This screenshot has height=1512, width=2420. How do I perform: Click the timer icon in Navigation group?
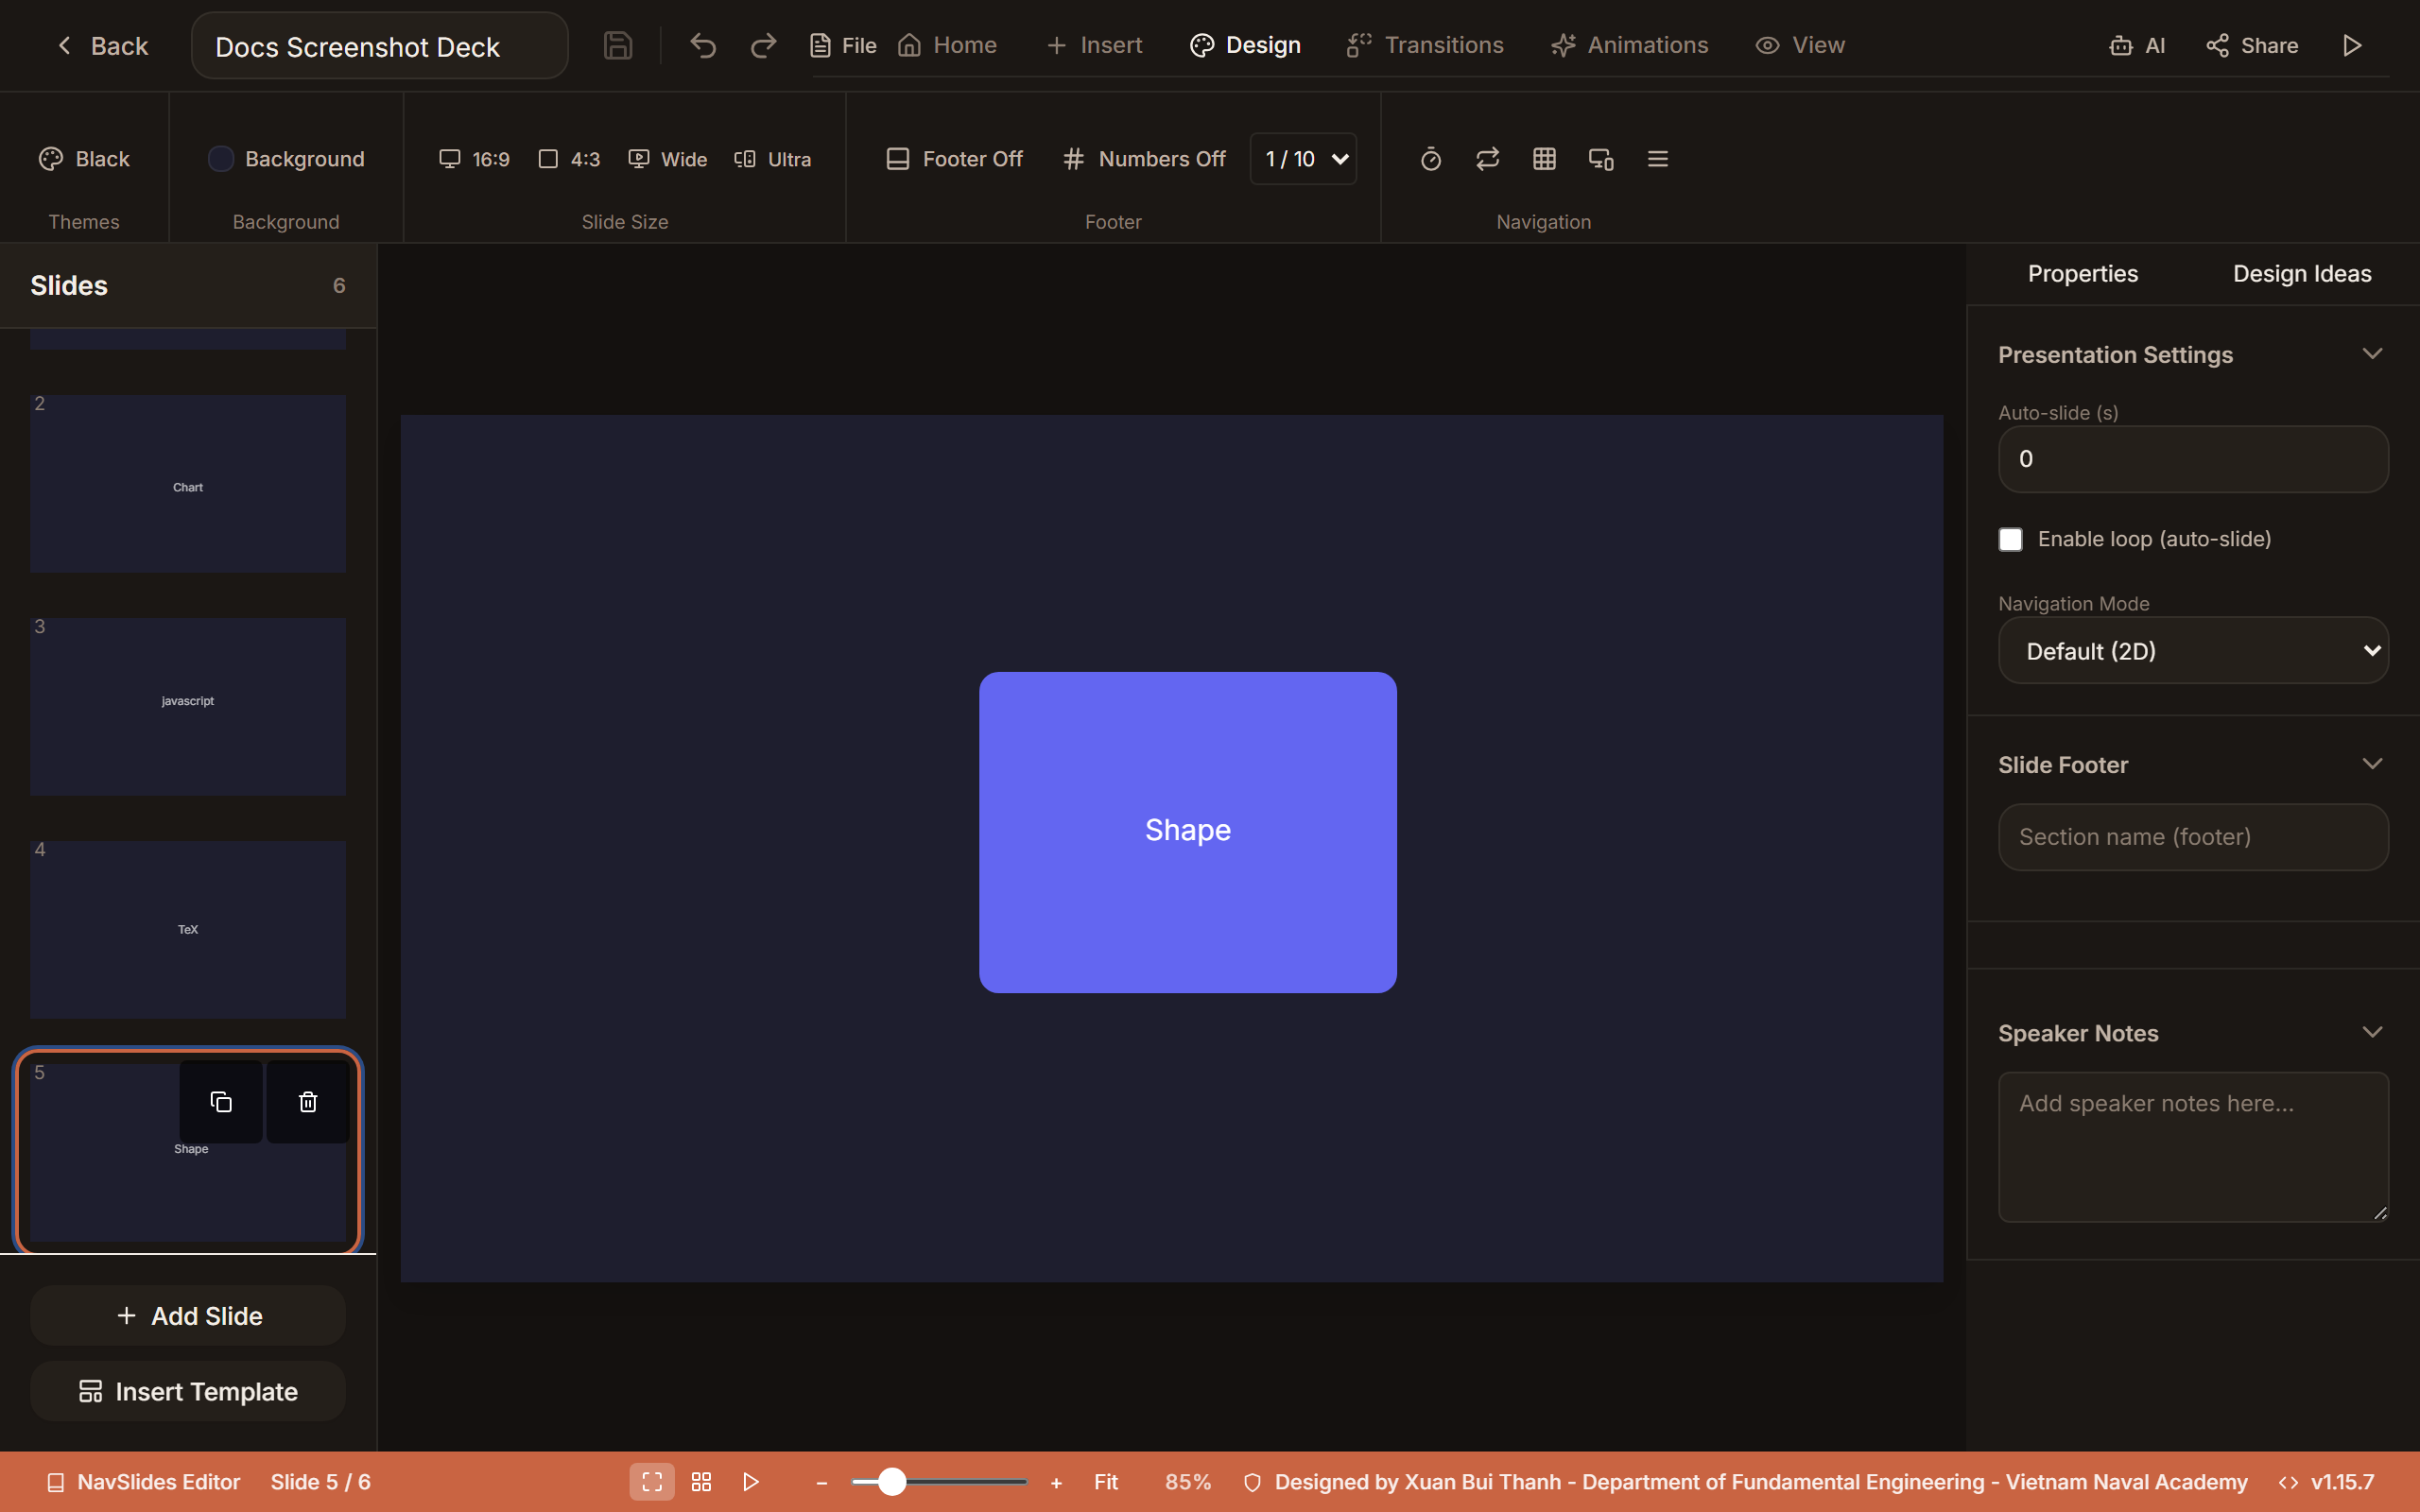point(1431,159)
